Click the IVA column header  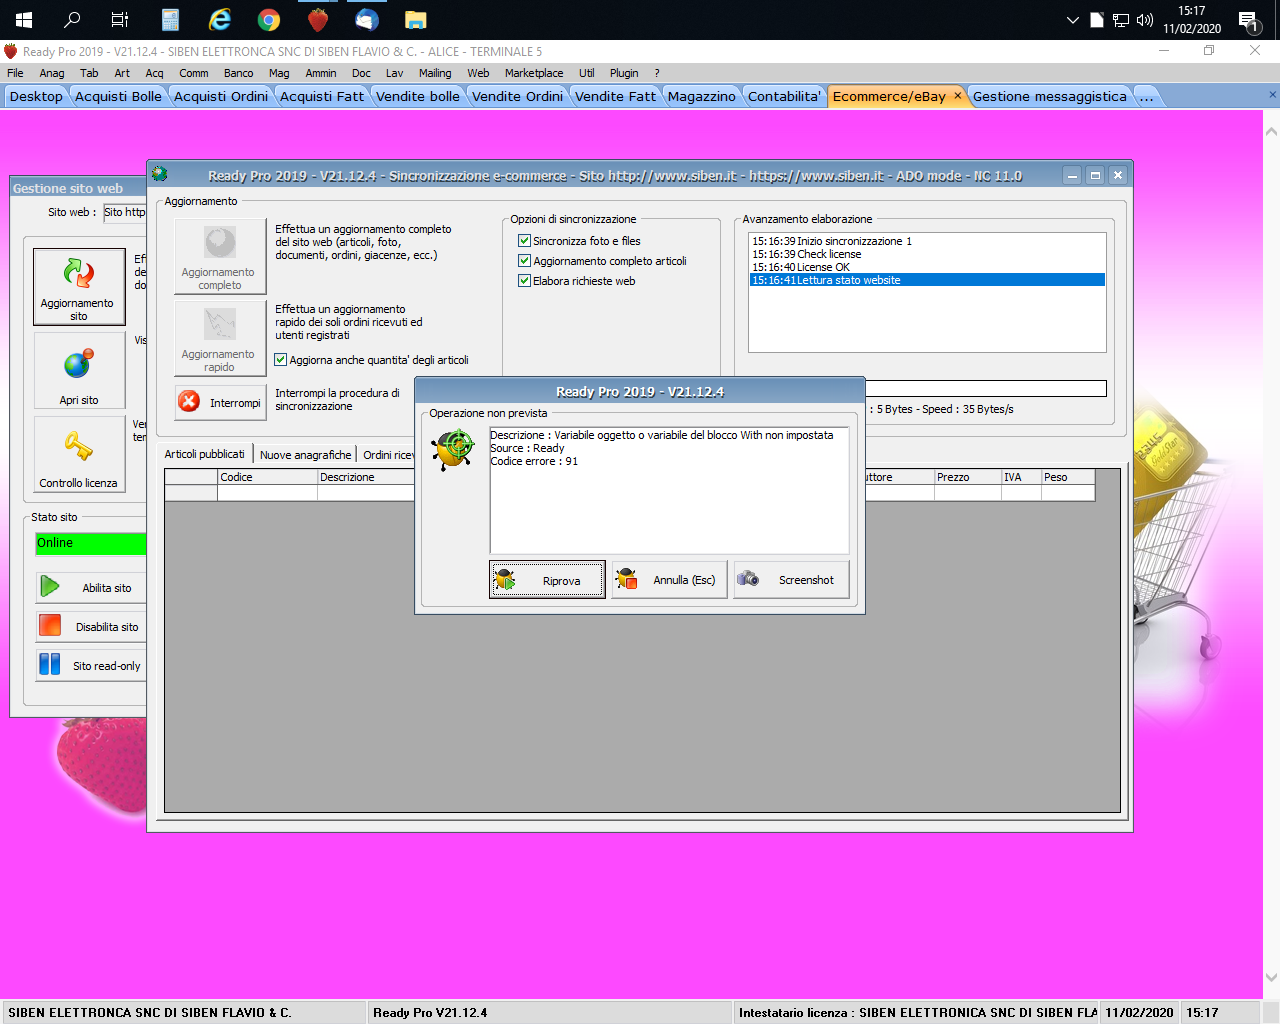[x=1022, y=477]
